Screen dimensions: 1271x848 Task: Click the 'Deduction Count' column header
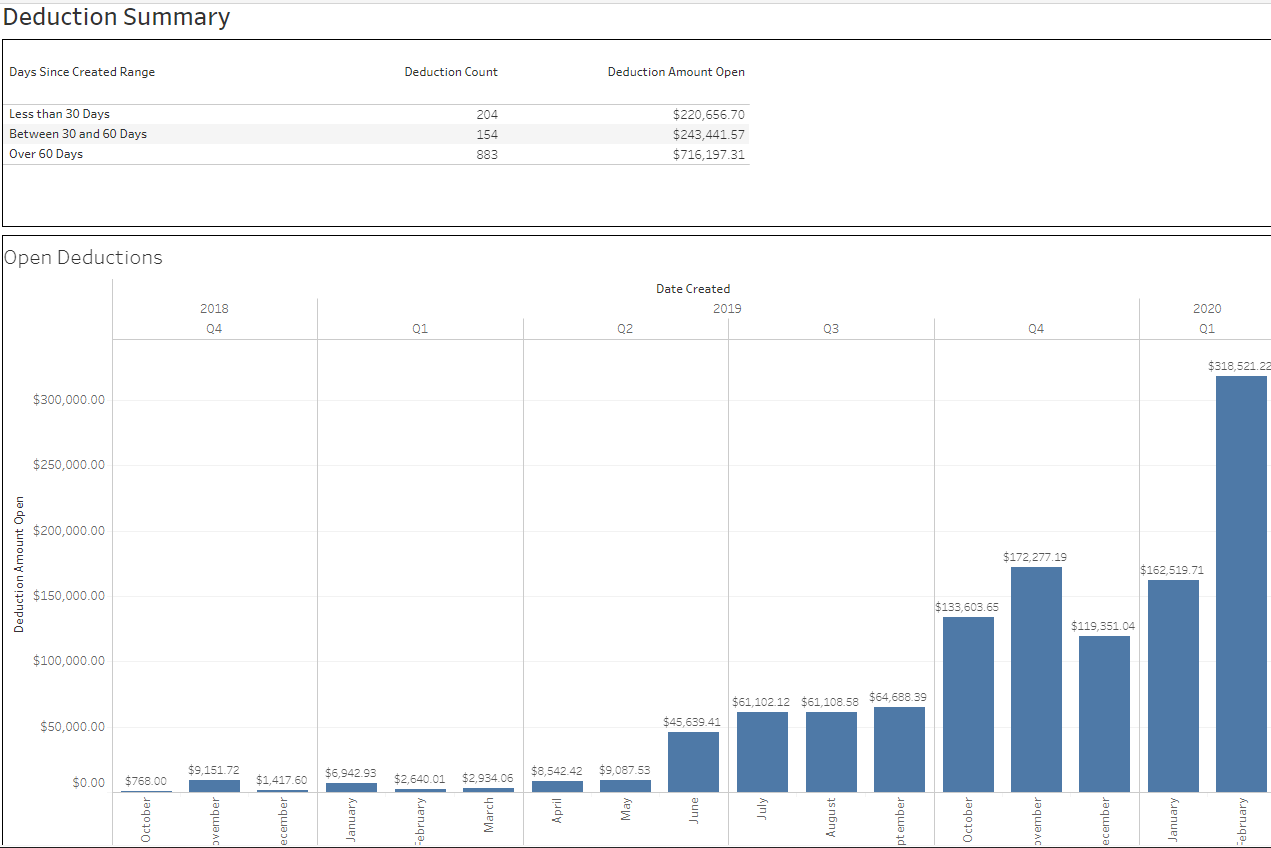(x=450, y=72)
